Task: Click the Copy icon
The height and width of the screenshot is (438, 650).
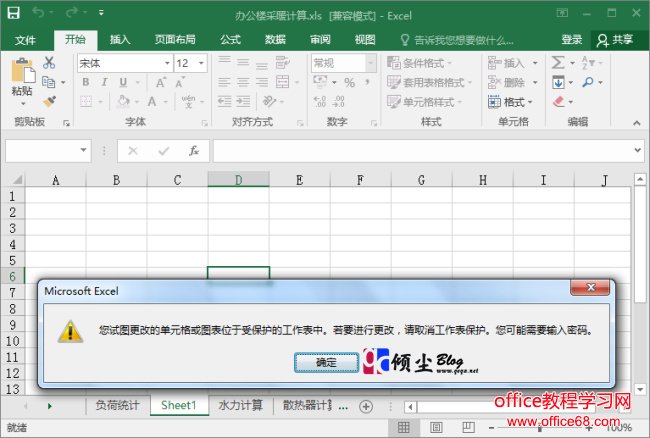Action: point(49,82)
